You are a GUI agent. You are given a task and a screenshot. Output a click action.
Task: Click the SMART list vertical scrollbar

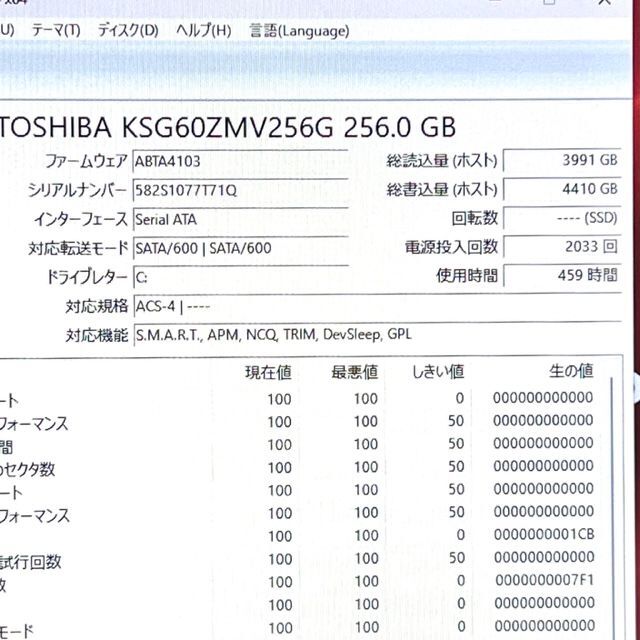click(612, 508)
